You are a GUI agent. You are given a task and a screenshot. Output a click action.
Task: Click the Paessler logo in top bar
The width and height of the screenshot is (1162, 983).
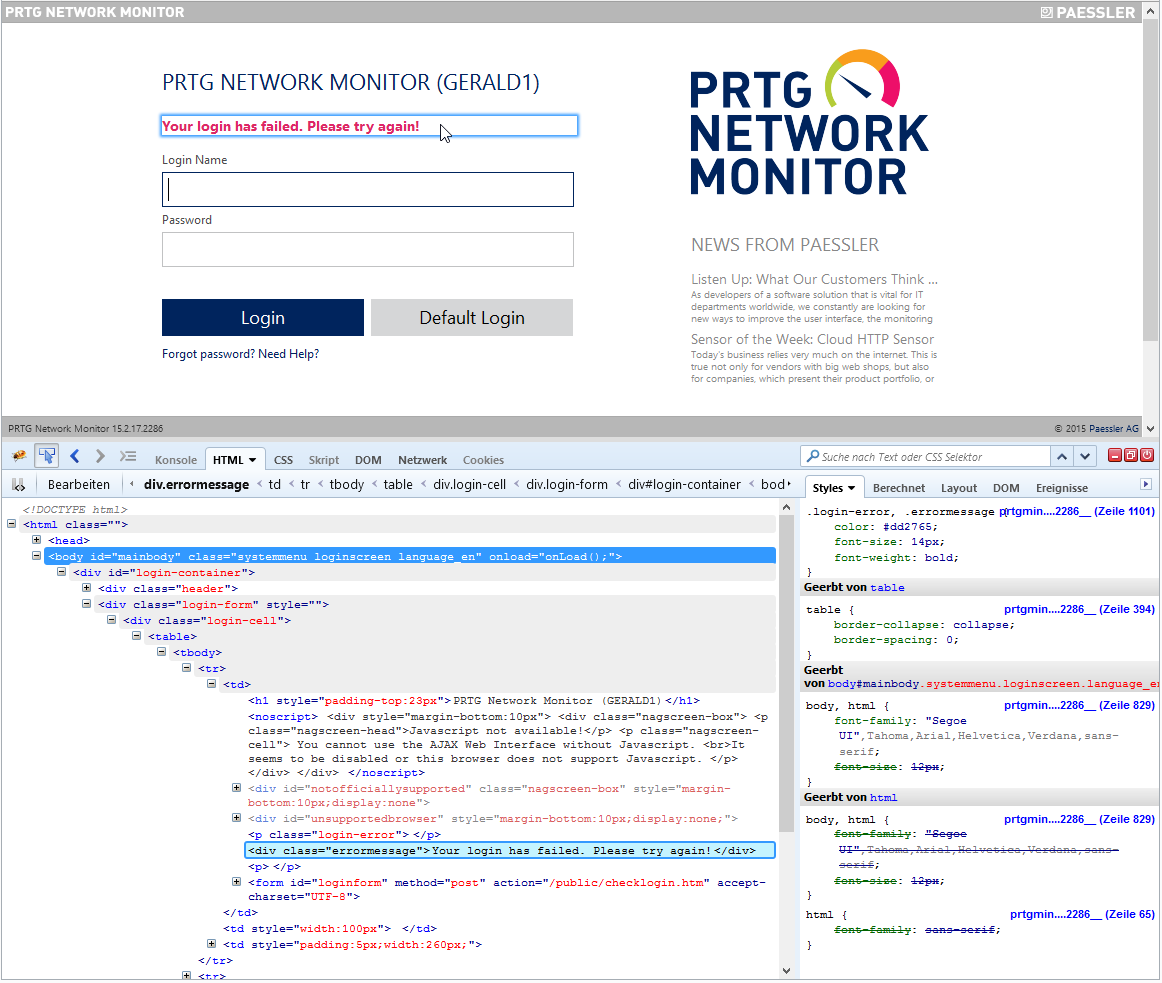coord(1087,12)
